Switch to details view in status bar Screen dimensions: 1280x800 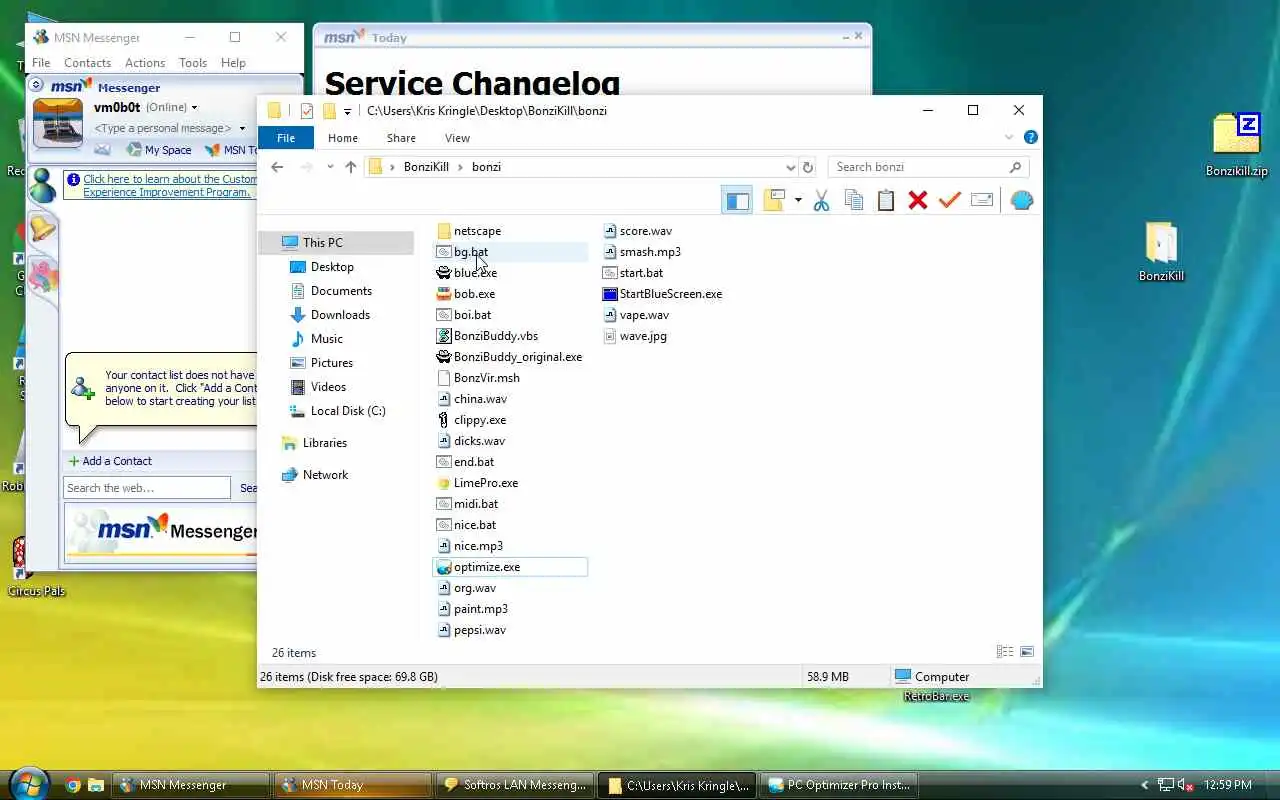pos(1005,652)
